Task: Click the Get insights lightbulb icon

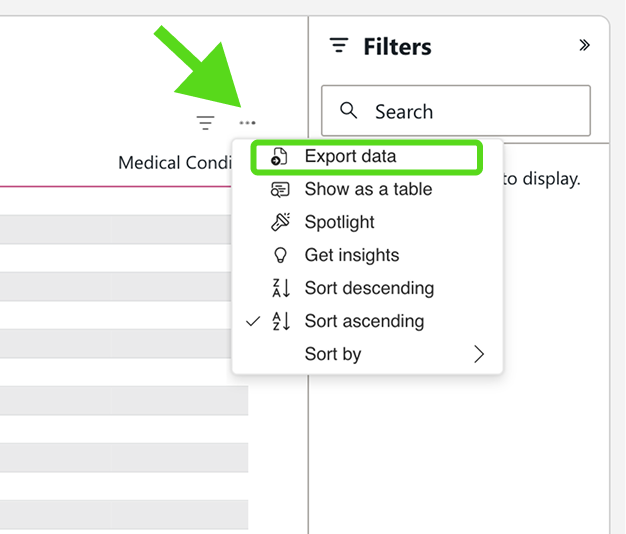Action: point(281,255)
